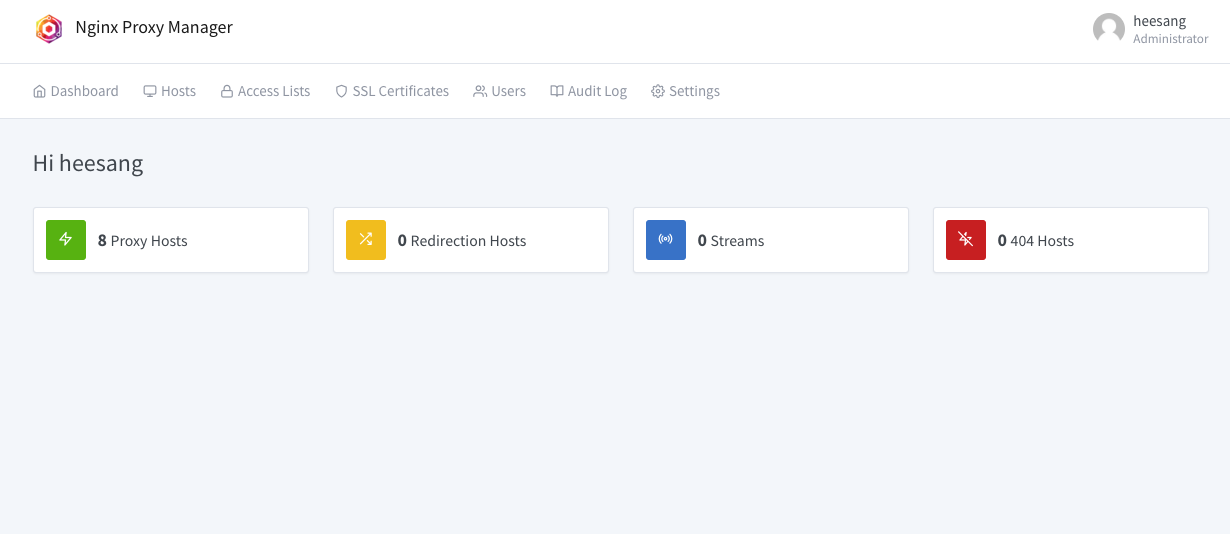
Task: Click the heesang username label
Action: (1160, 21)
